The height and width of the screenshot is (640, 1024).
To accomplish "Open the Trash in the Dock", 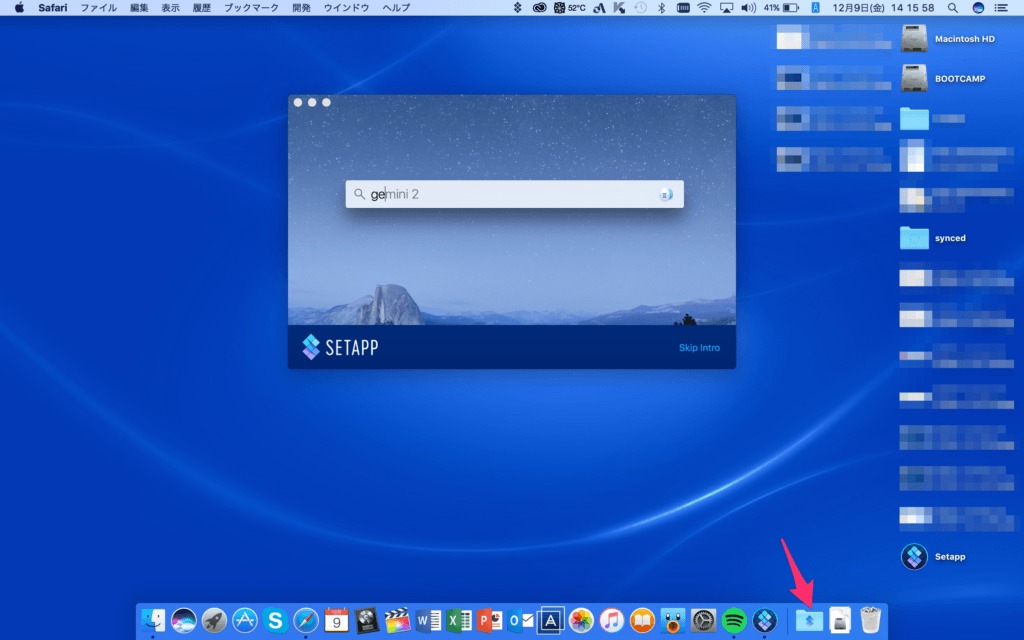I will pyautogui.click(x=871, y=620).
